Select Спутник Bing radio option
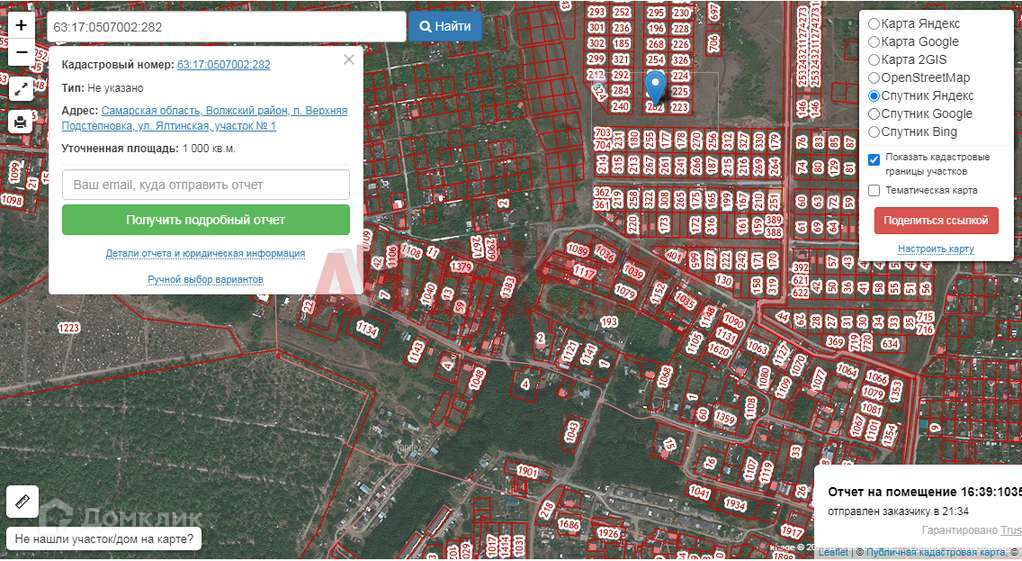This screenshot has width=1022, height=561. tap(874, 132)
